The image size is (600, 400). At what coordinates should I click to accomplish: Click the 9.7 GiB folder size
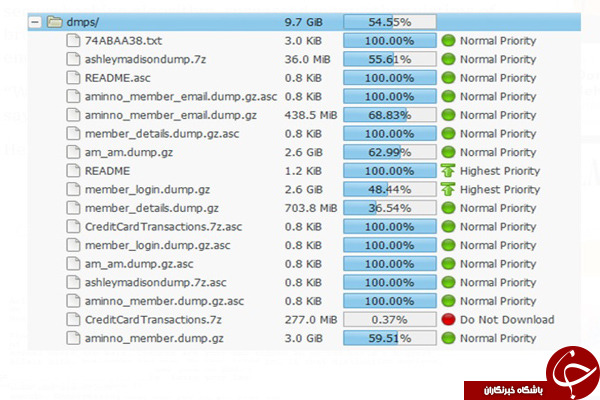pyautogui.click(x=303, y=22)
